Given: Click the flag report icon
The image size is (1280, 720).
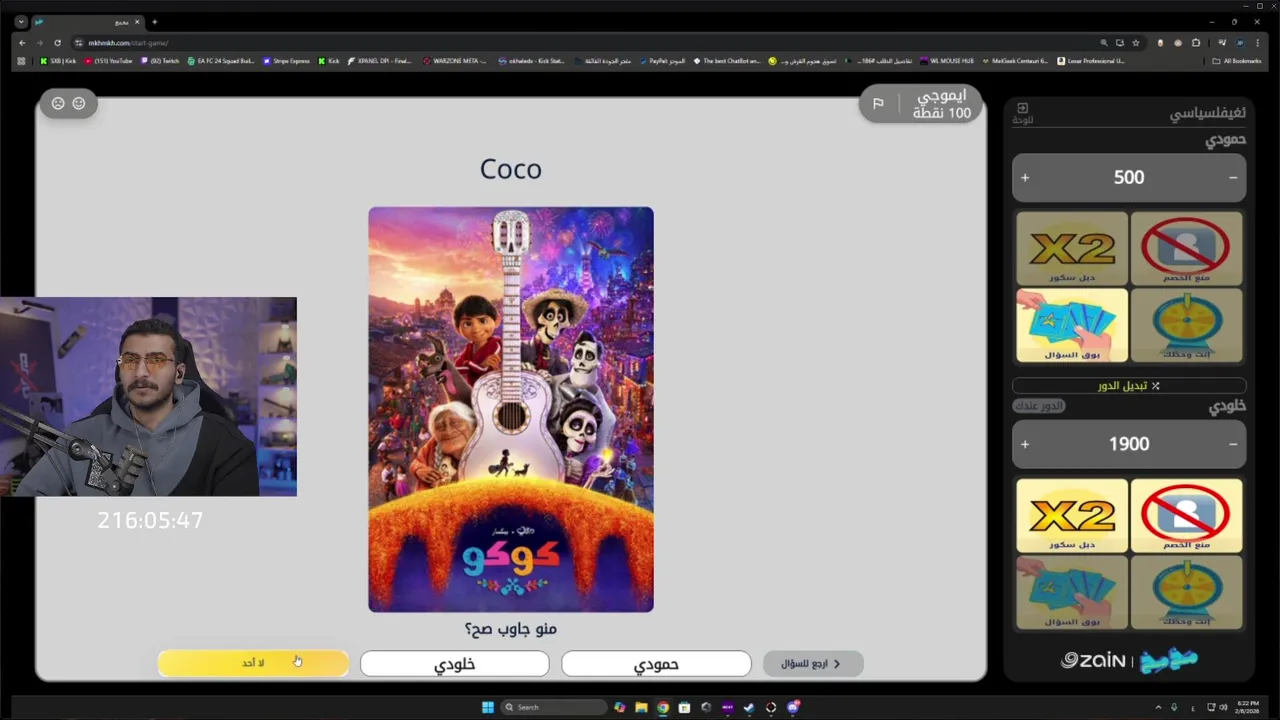Looking at the screenshot, I should coord(878,103).
